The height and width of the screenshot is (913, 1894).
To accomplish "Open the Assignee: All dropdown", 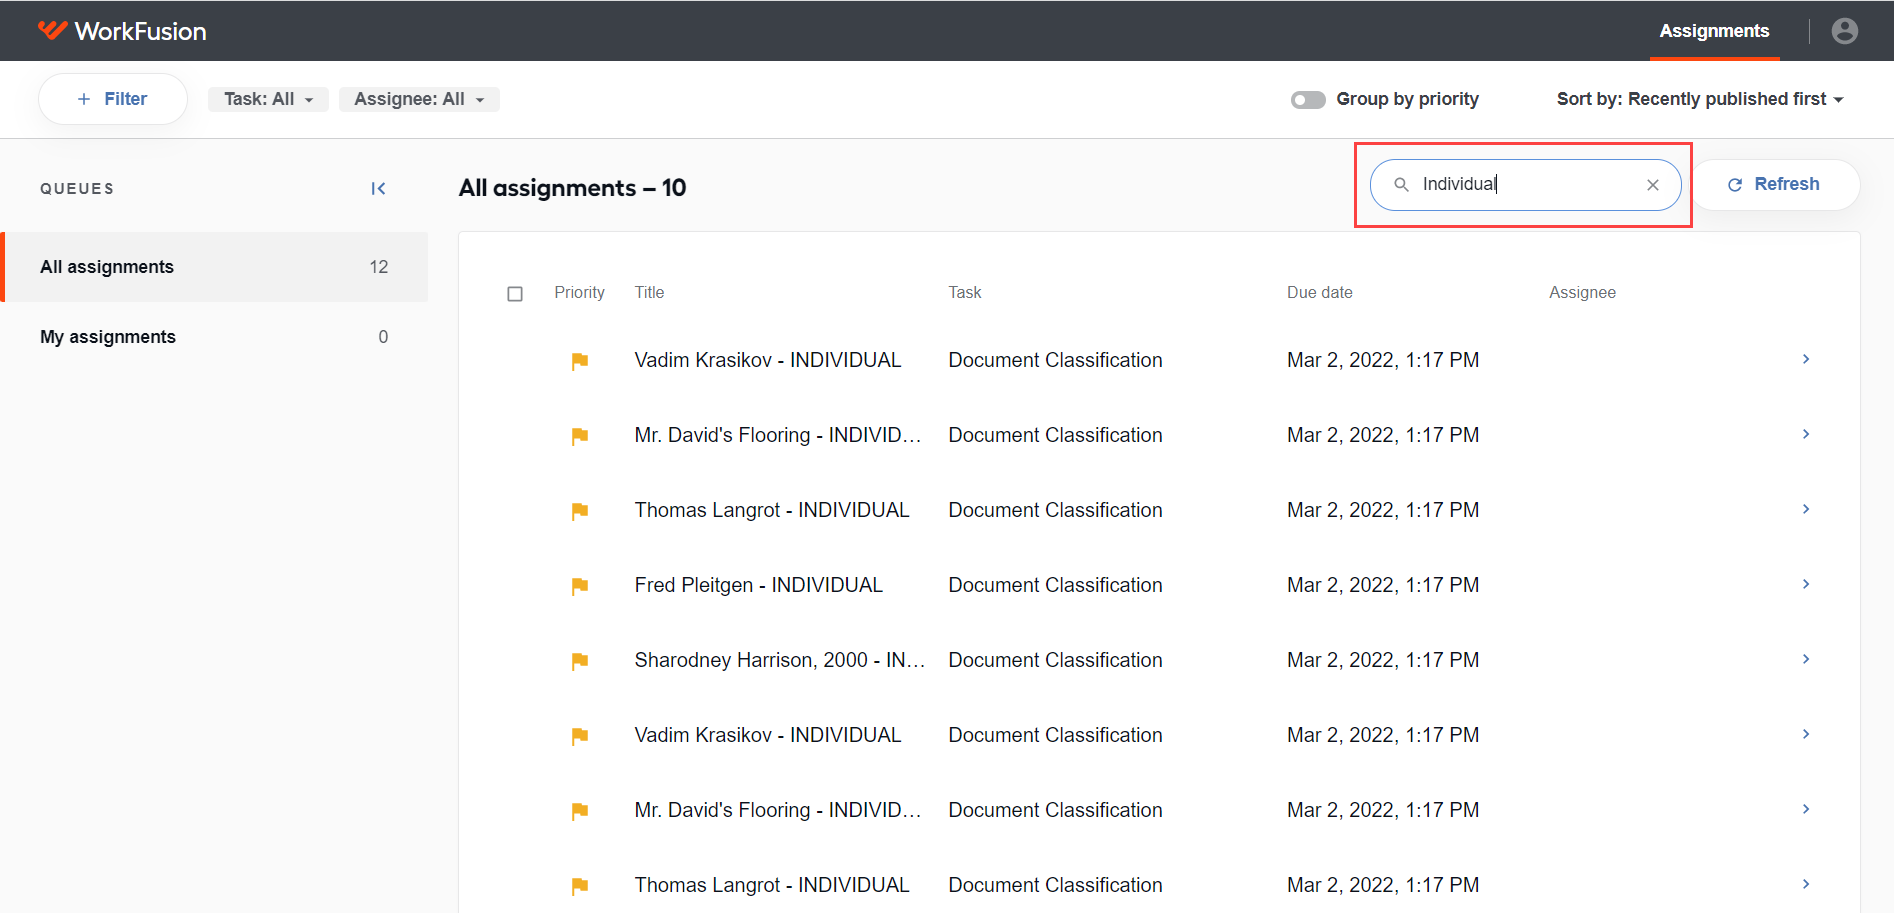I will point(419,99).
